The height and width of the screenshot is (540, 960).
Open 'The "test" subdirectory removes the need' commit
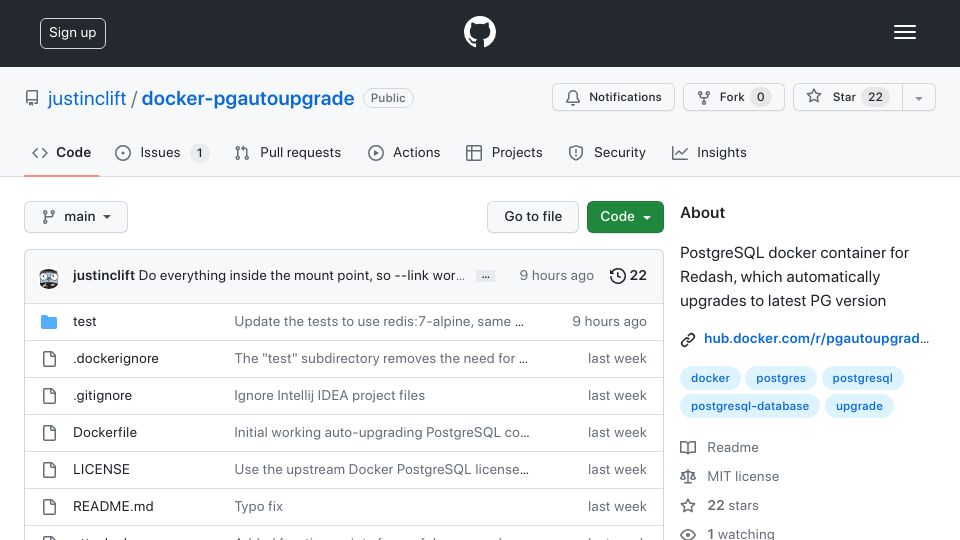(x=381, y=358)
